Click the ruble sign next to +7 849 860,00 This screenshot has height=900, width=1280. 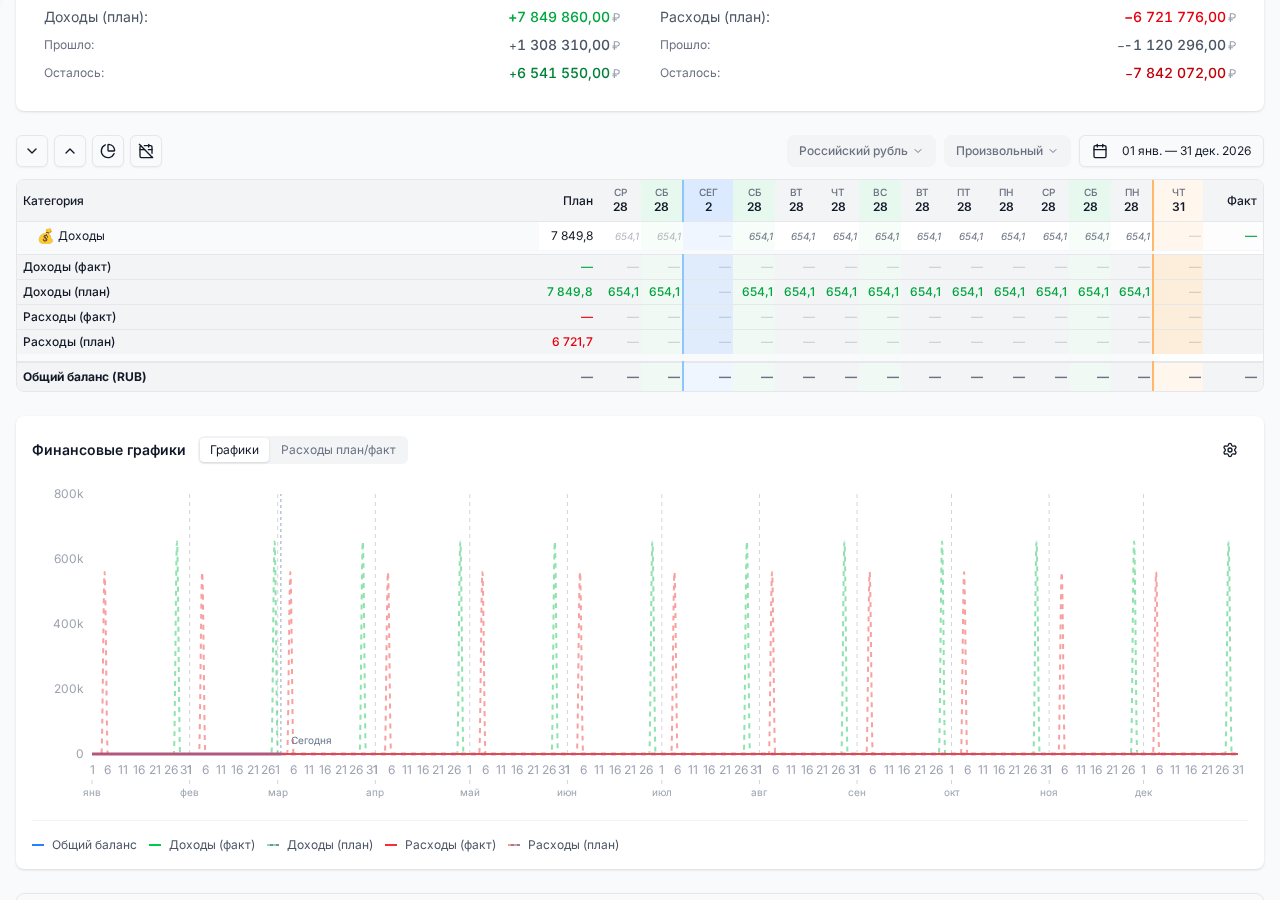616,18
